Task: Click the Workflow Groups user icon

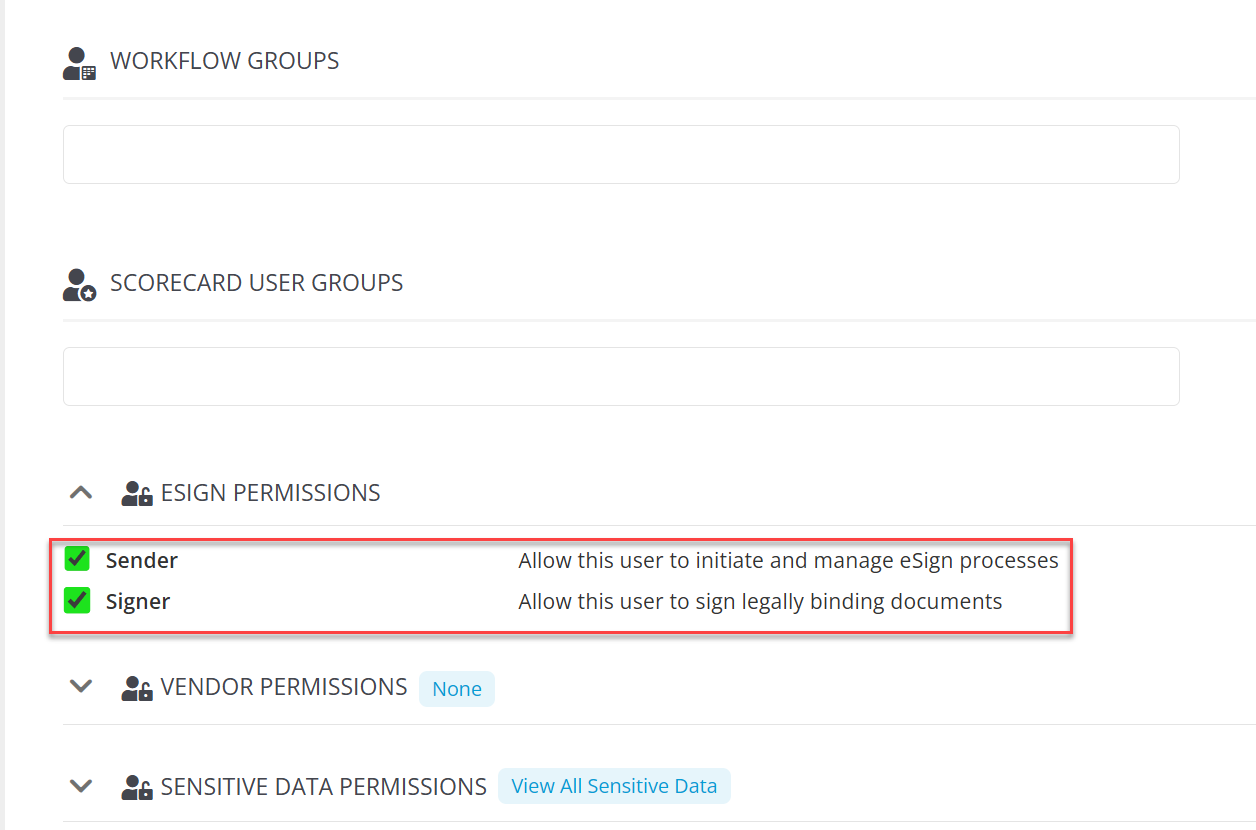Action: [x=79, y=63]
